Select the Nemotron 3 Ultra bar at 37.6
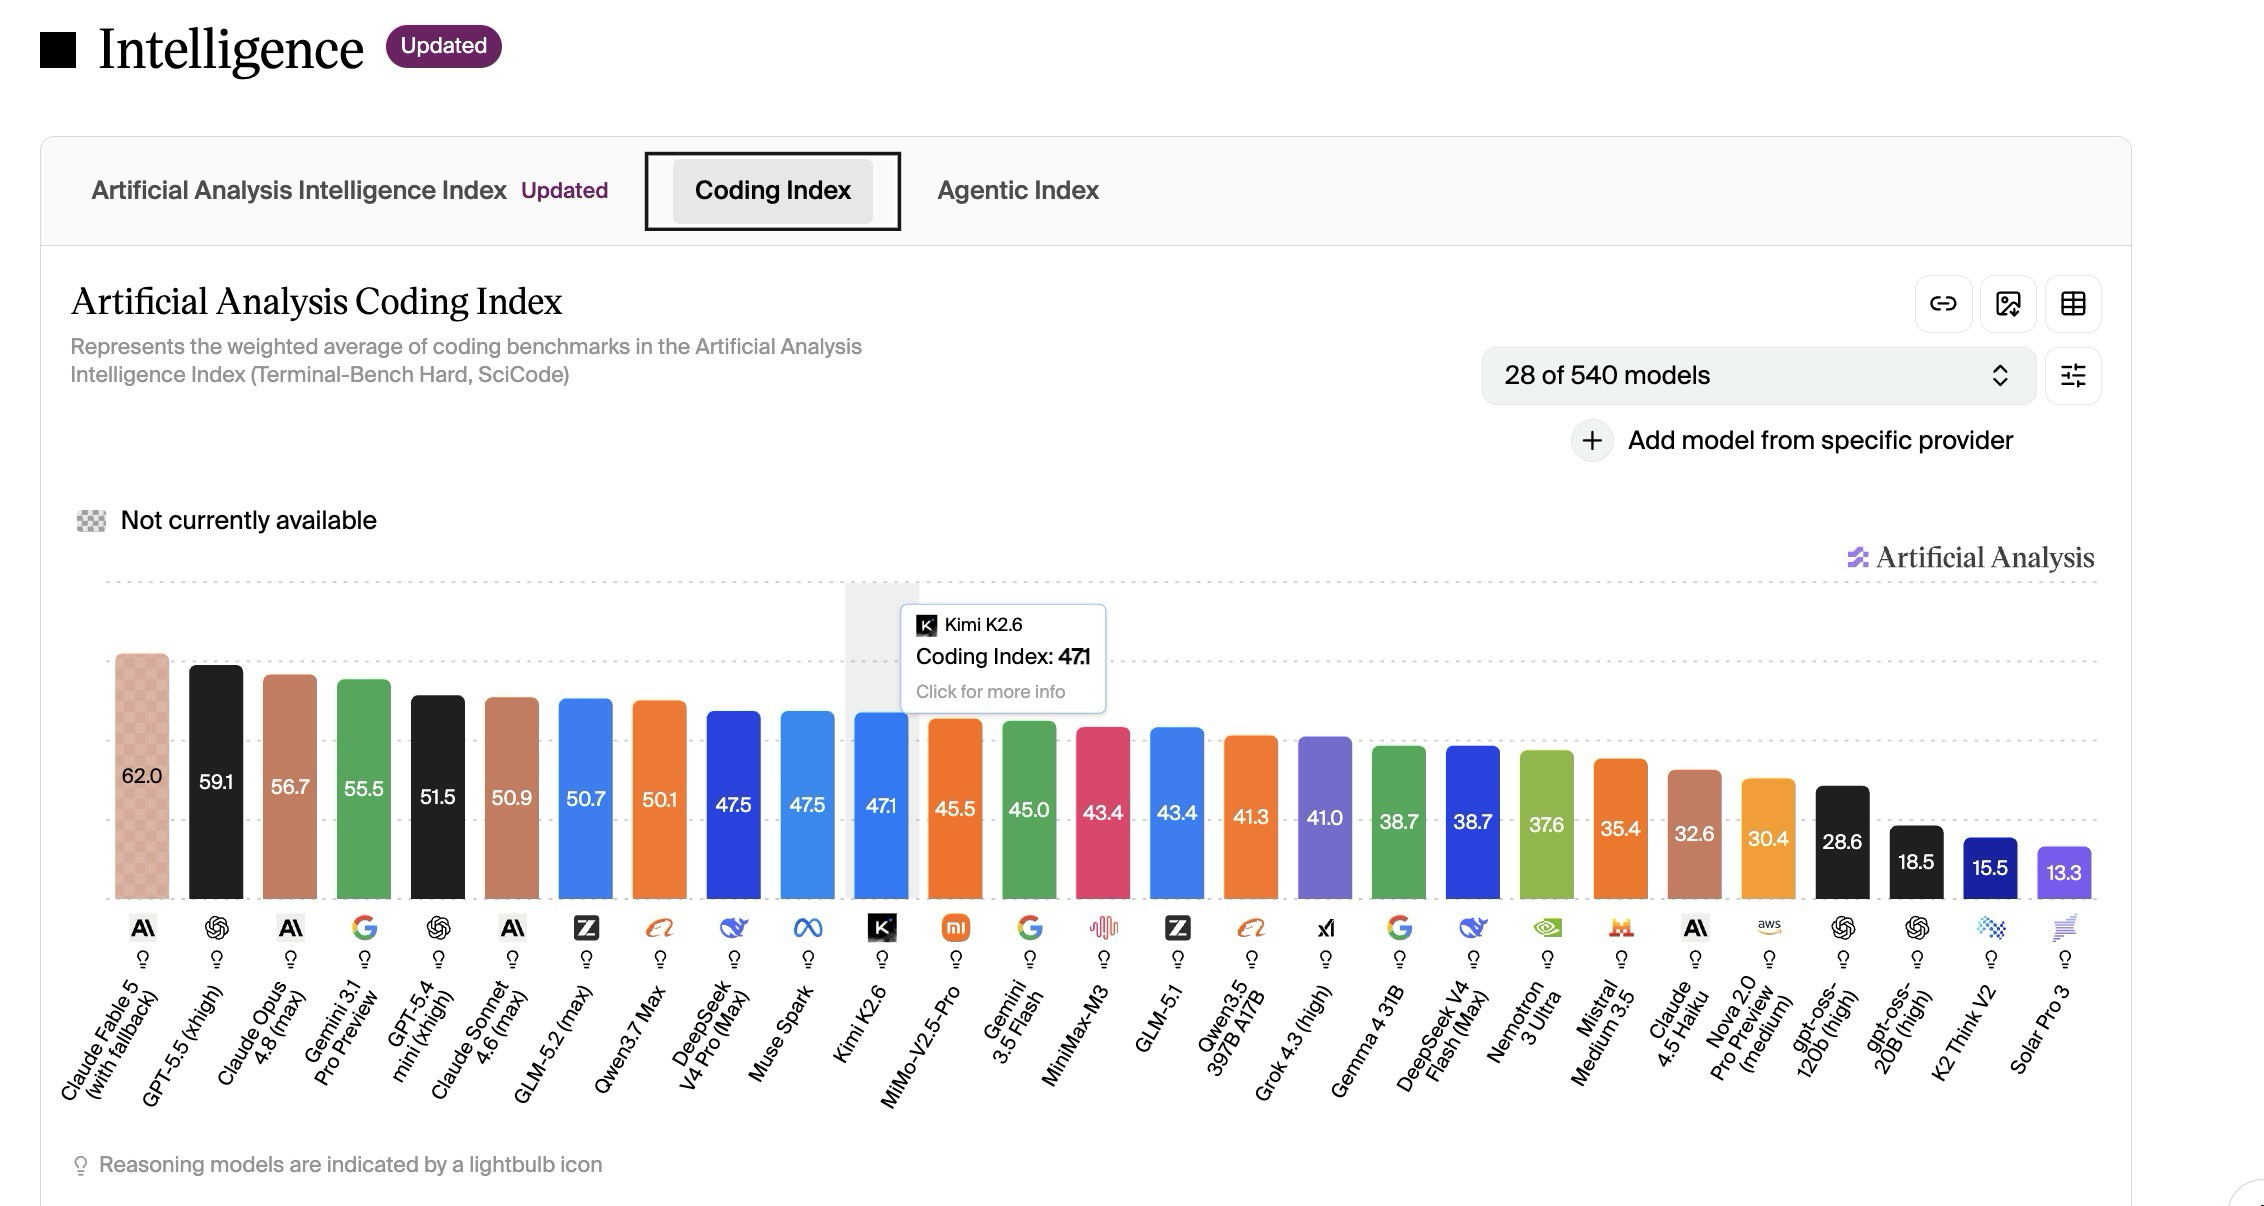Screen dimensions: 2264x1206 tap(1547, 825)
